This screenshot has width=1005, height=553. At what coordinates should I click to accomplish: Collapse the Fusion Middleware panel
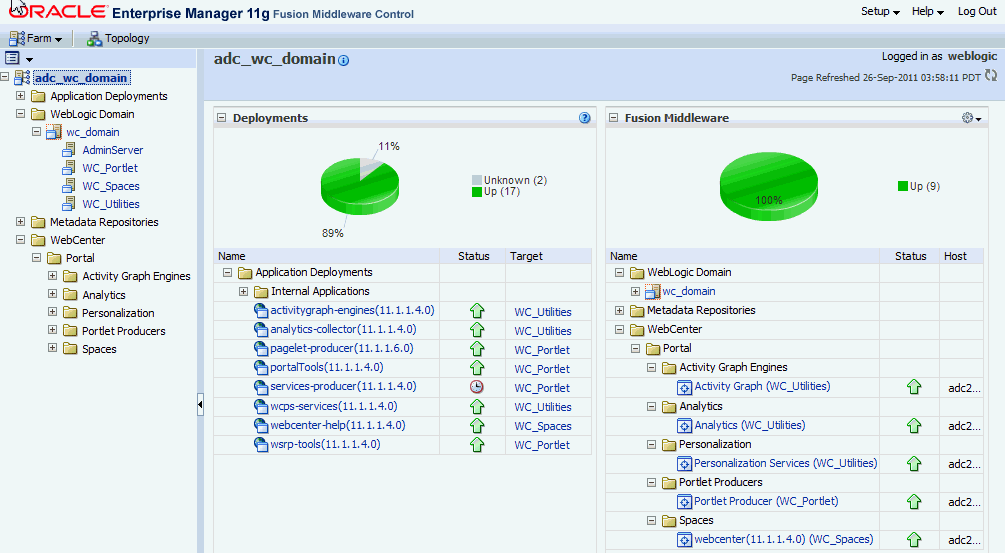[x=613, y=118]
